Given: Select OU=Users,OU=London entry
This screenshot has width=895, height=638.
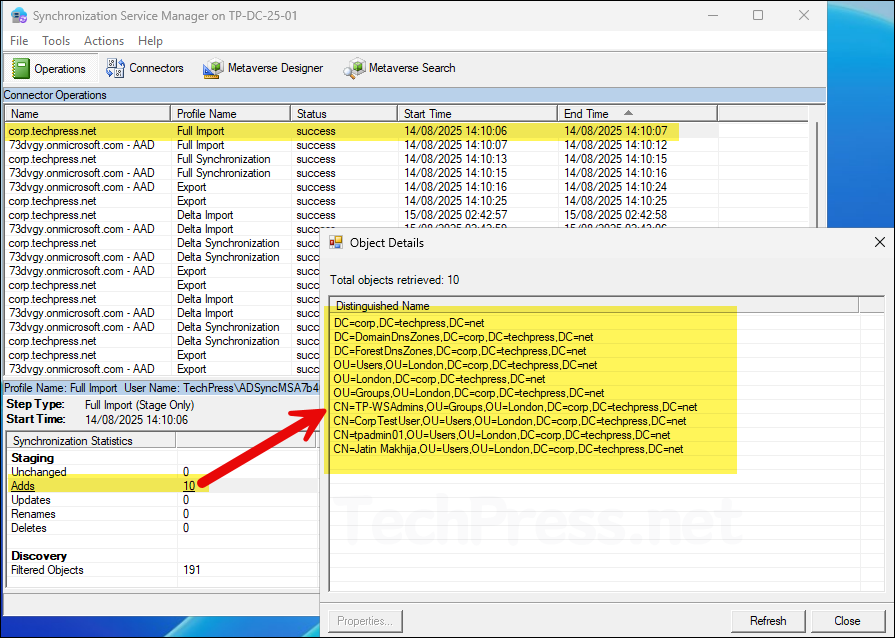Looking at the screenshot, I should tap(465, 365).
